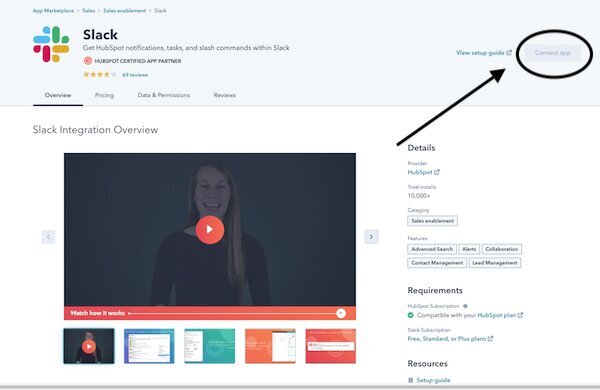The height and width of the screenshot is (390, 600).
Task: Open the Overview tab
Action: click(58, 95)
